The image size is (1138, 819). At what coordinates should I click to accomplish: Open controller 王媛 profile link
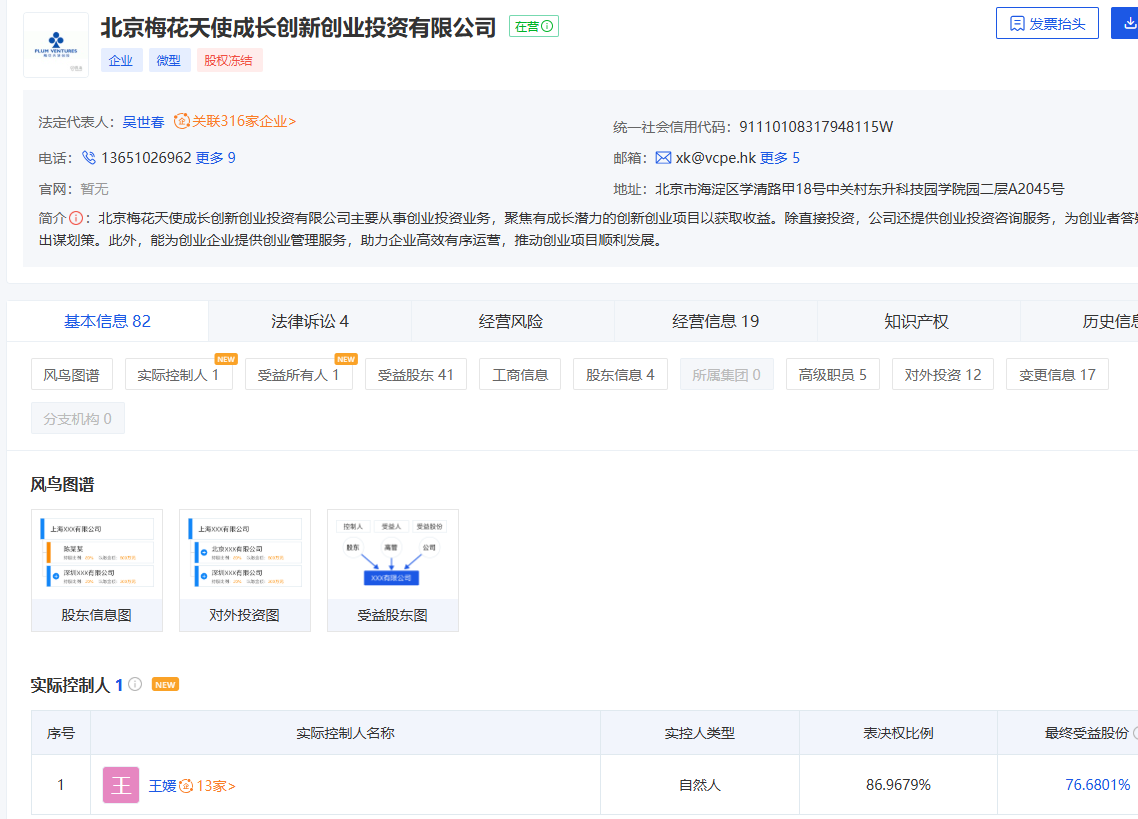(163, 786)
